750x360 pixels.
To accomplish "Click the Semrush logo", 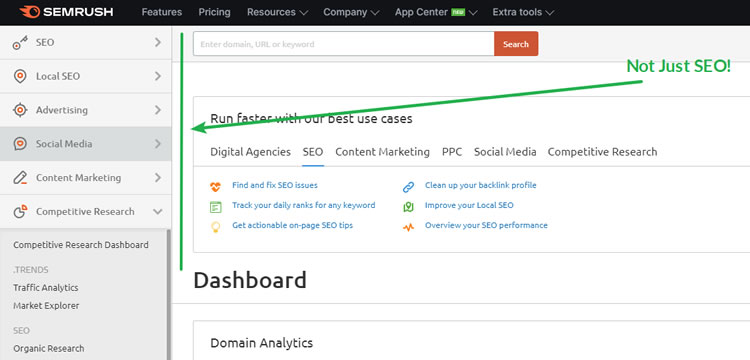I will click(x=66, y=12).
